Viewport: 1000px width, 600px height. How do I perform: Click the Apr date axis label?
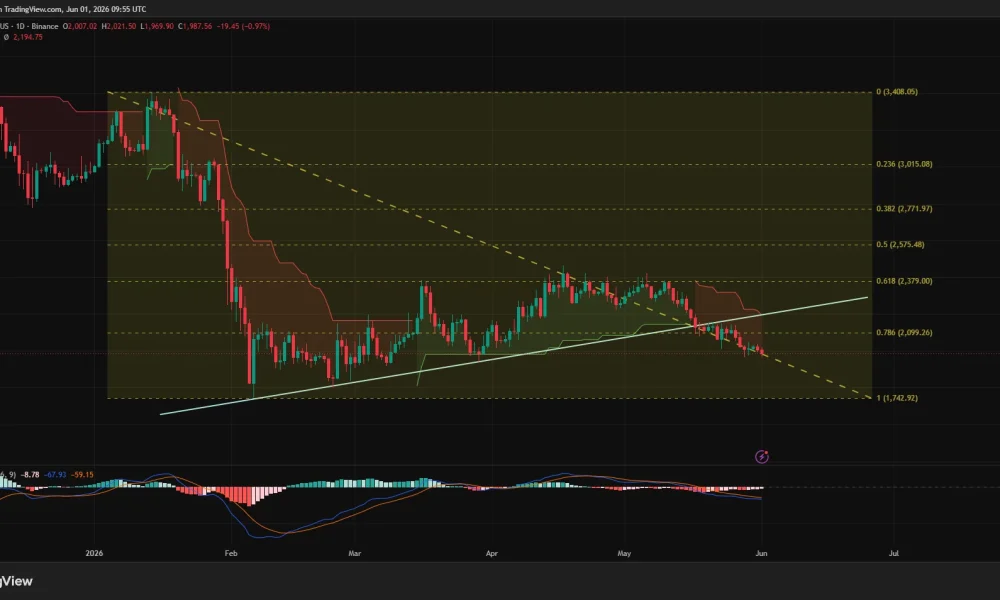click(492, 553)
